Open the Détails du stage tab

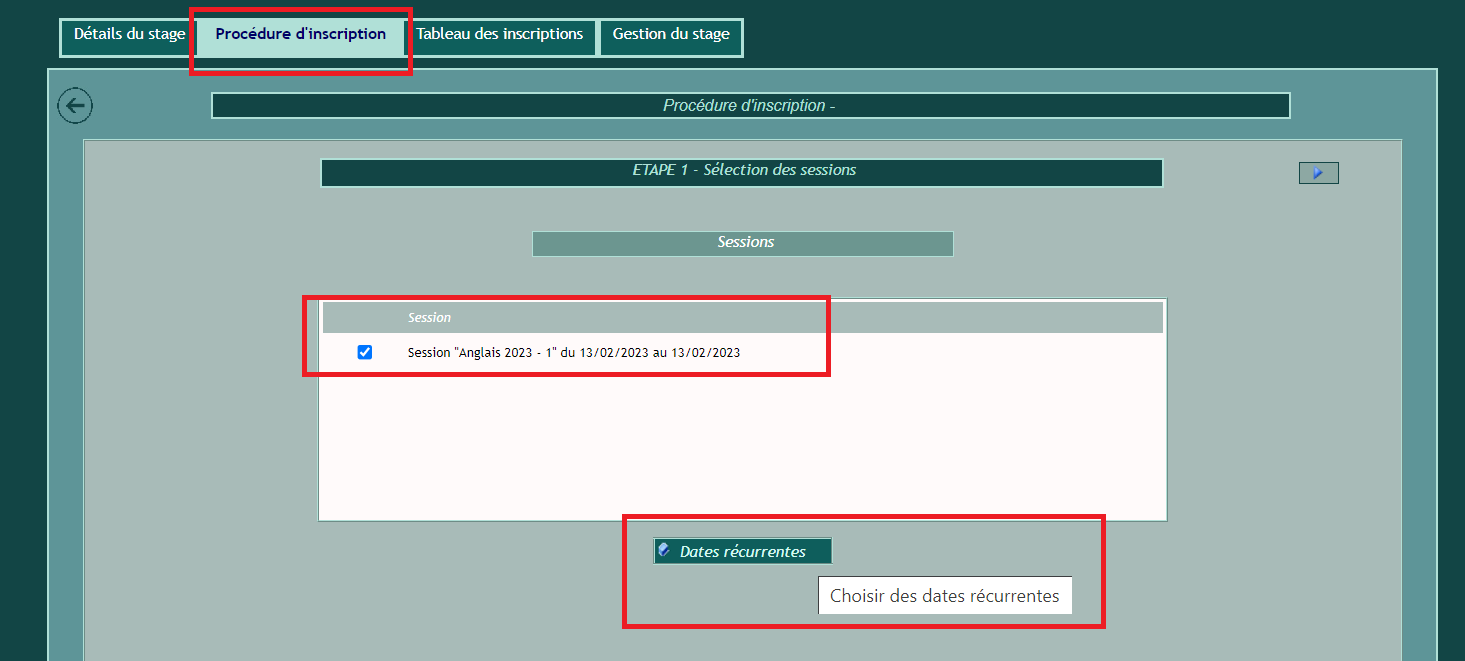[x=129, y=35]
